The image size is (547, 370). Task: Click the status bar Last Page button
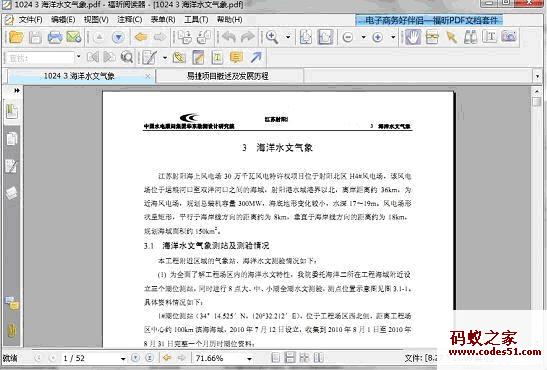[x=149, y=358]
